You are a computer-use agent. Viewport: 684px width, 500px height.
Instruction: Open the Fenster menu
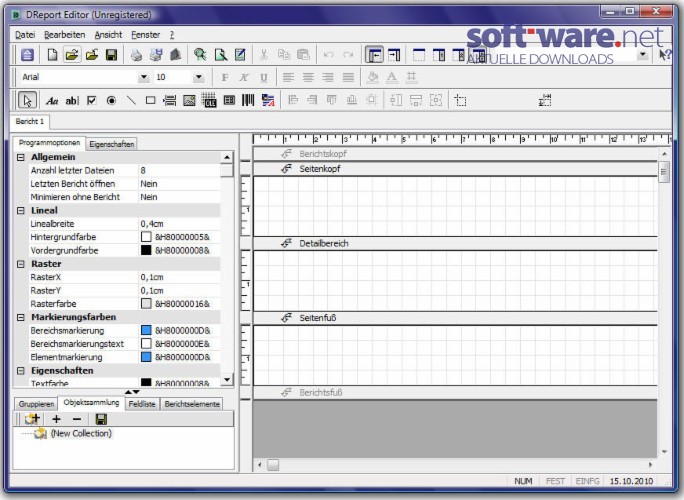coord(146,35)
